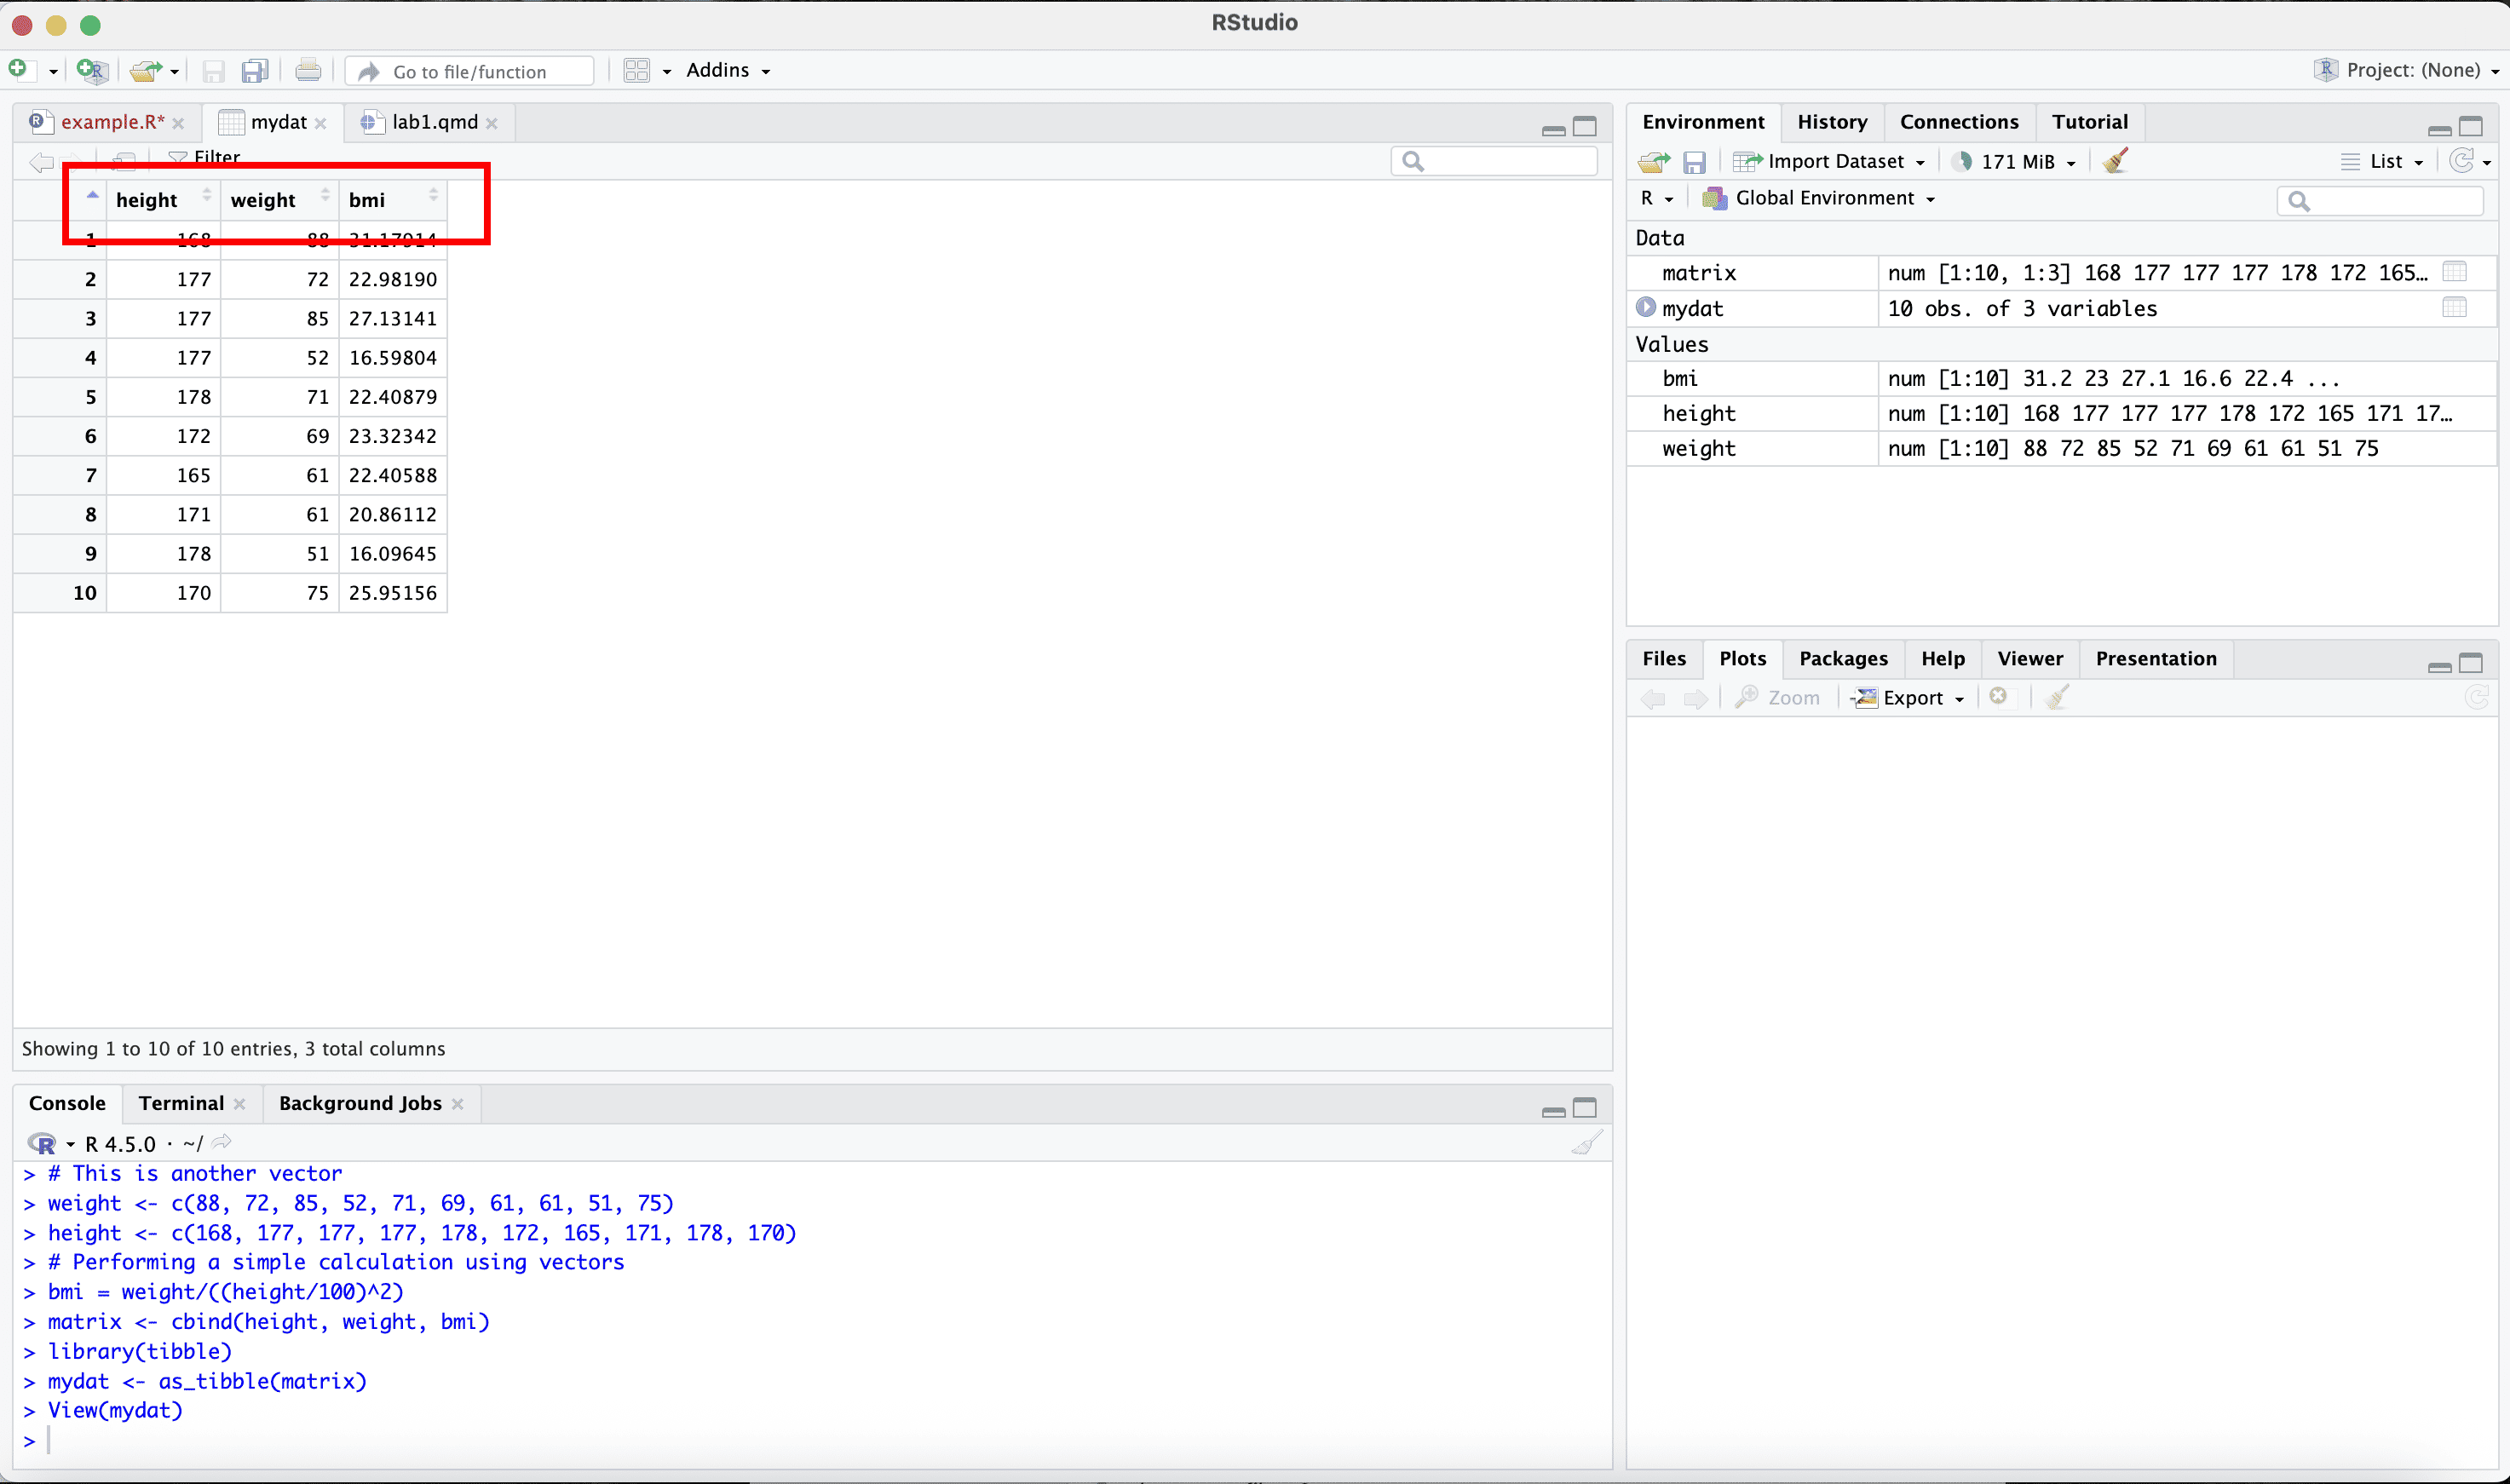Click the Go to file/function field
Viewport: 2510px width, 1484px height.
pyautogui.click(x=470, y=72)
